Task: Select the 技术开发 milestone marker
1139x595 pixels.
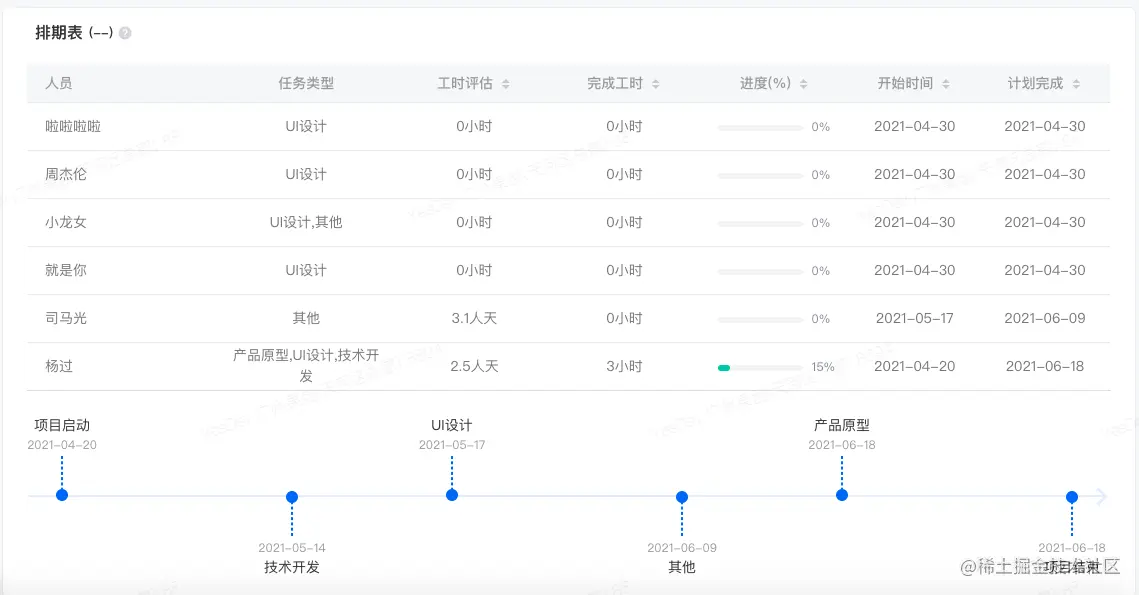Action: 291,496
